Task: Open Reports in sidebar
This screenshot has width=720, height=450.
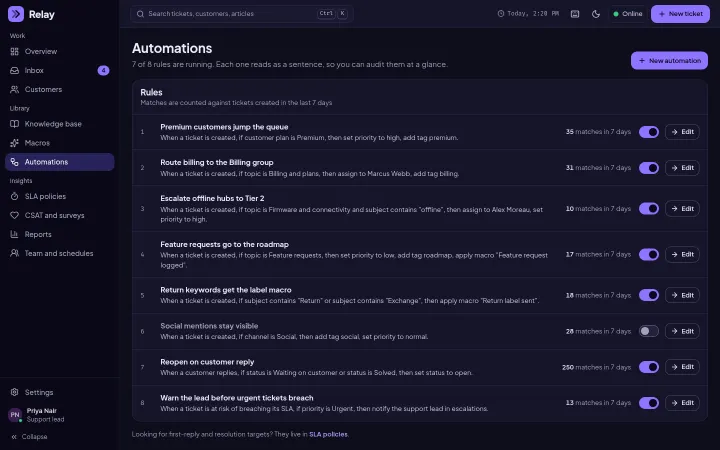Action: click(60, 234)
